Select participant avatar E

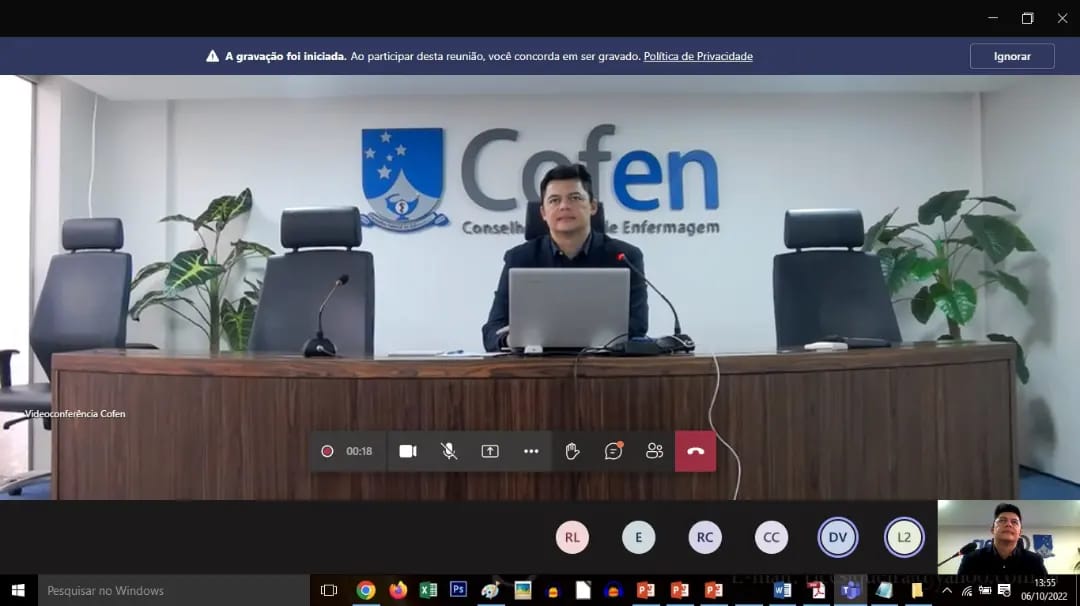(638, 537)
